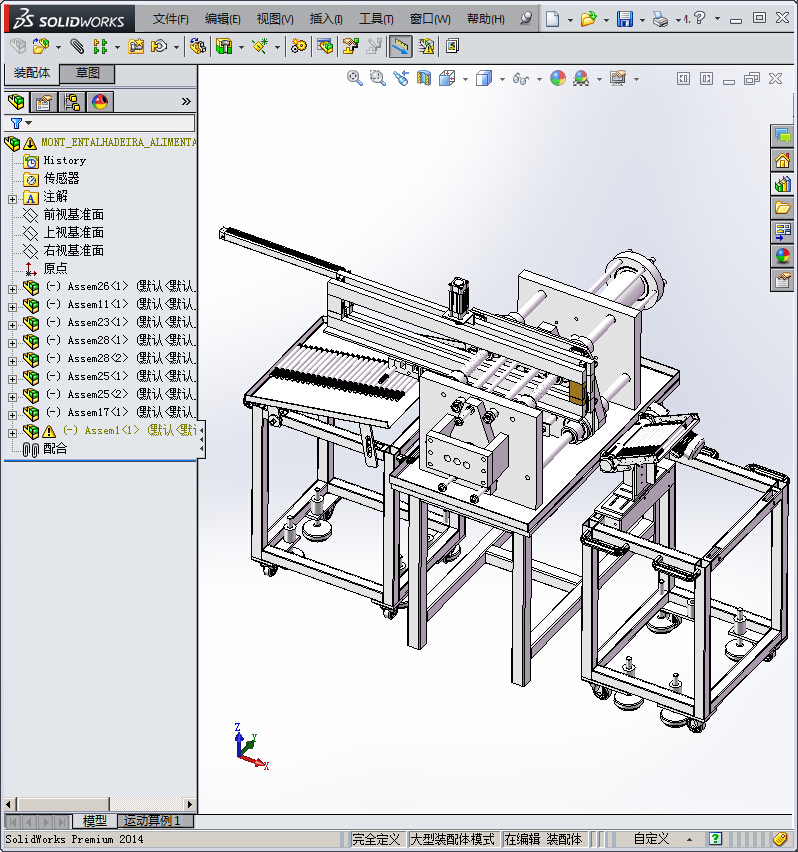Image resolution: width=798 pixels, height=852 pixels.
Task: Click the Mate paperclip icon
Action: pyautogui.click(x=77, y=47)
